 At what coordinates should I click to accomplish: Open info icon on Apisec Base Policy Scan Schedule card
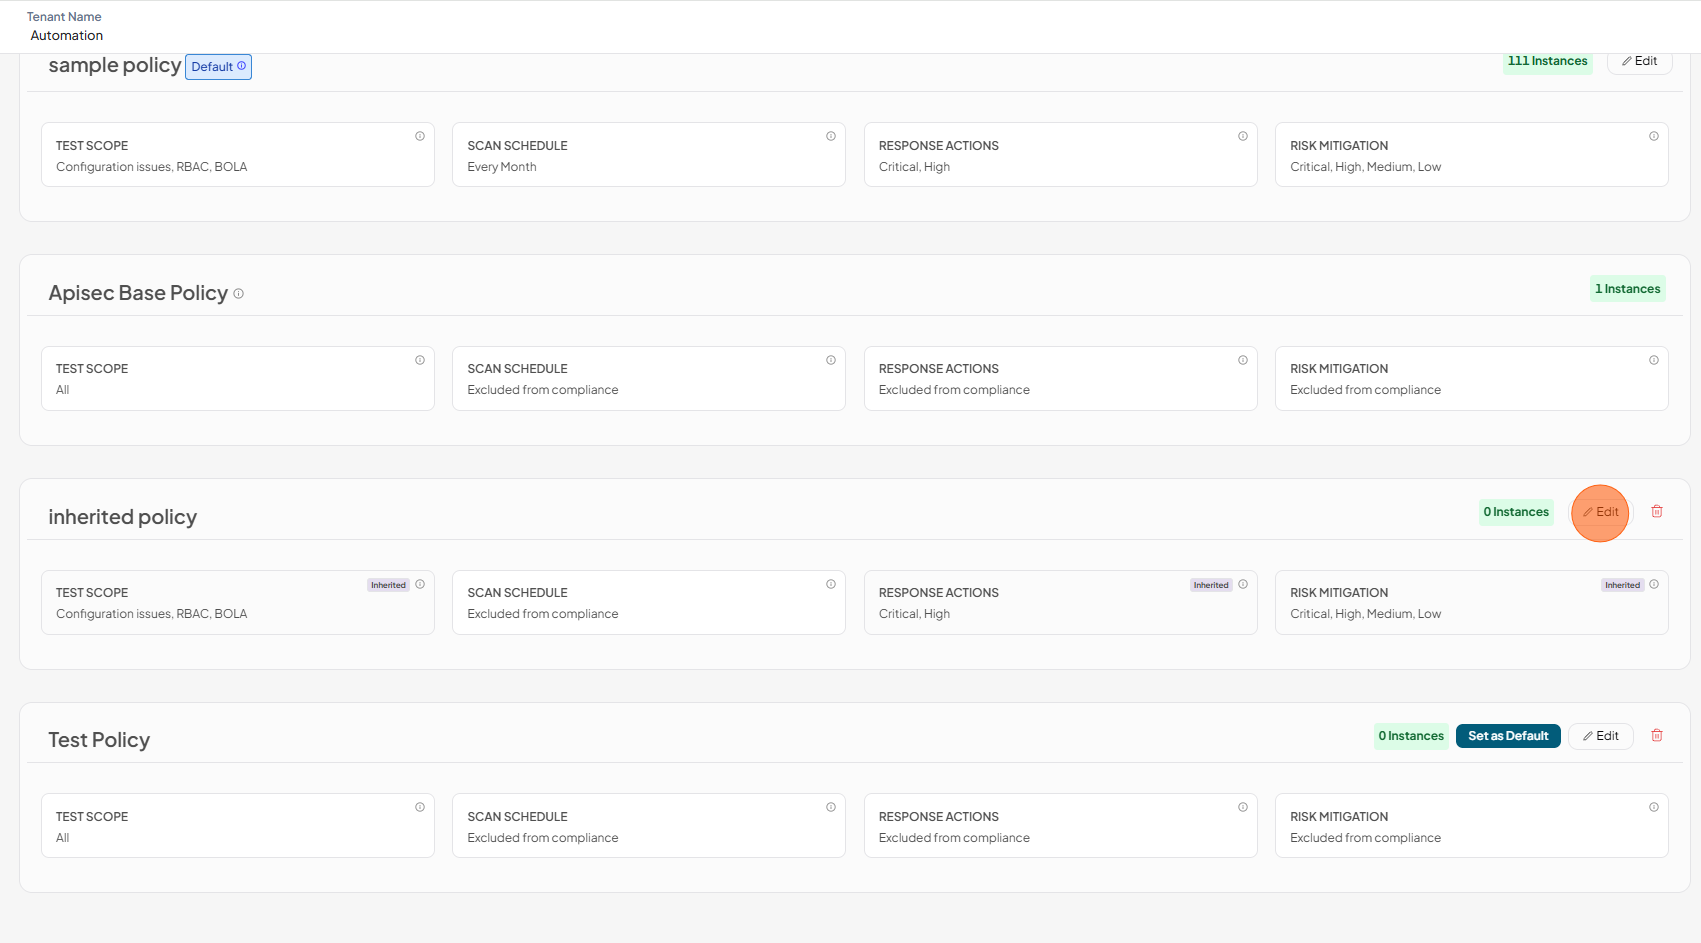[x=831, y=360]
